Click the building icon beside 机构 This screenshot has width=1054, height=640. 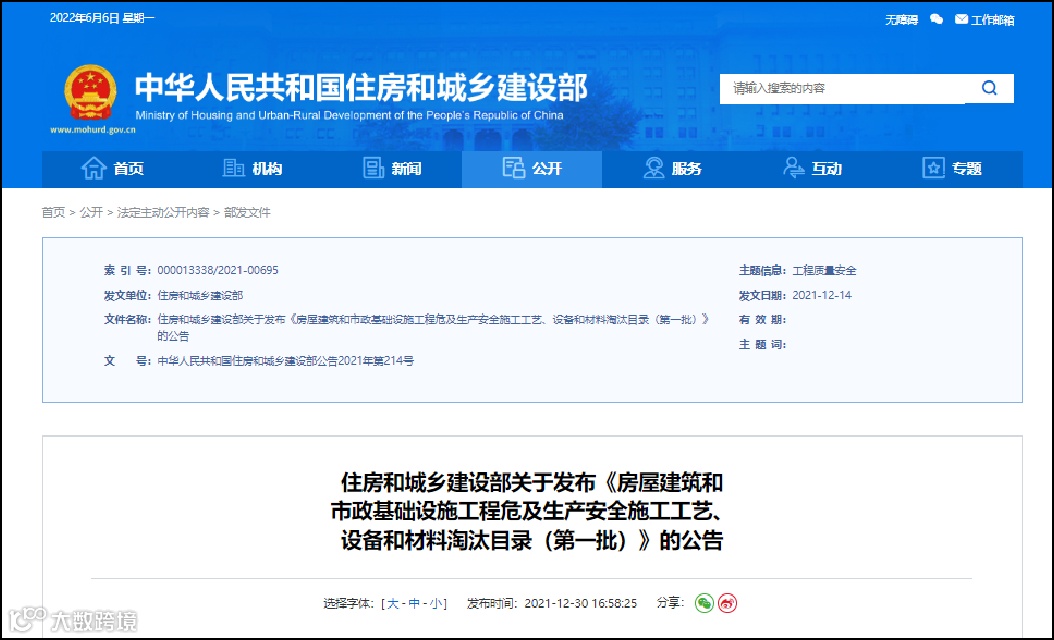233,168
